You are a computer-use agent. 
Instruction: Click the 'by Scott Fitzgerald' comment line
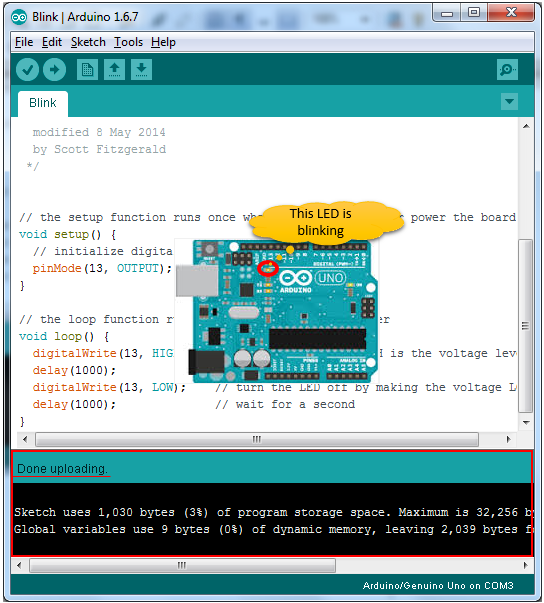pyautogui.click(x=99, y=149)
